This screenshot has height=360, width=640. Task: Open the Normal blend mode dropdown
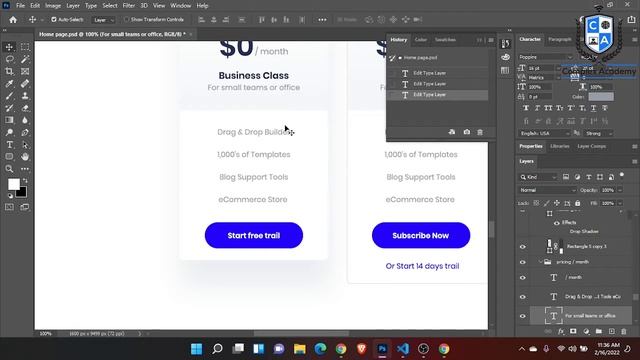[x=547, y=190]
